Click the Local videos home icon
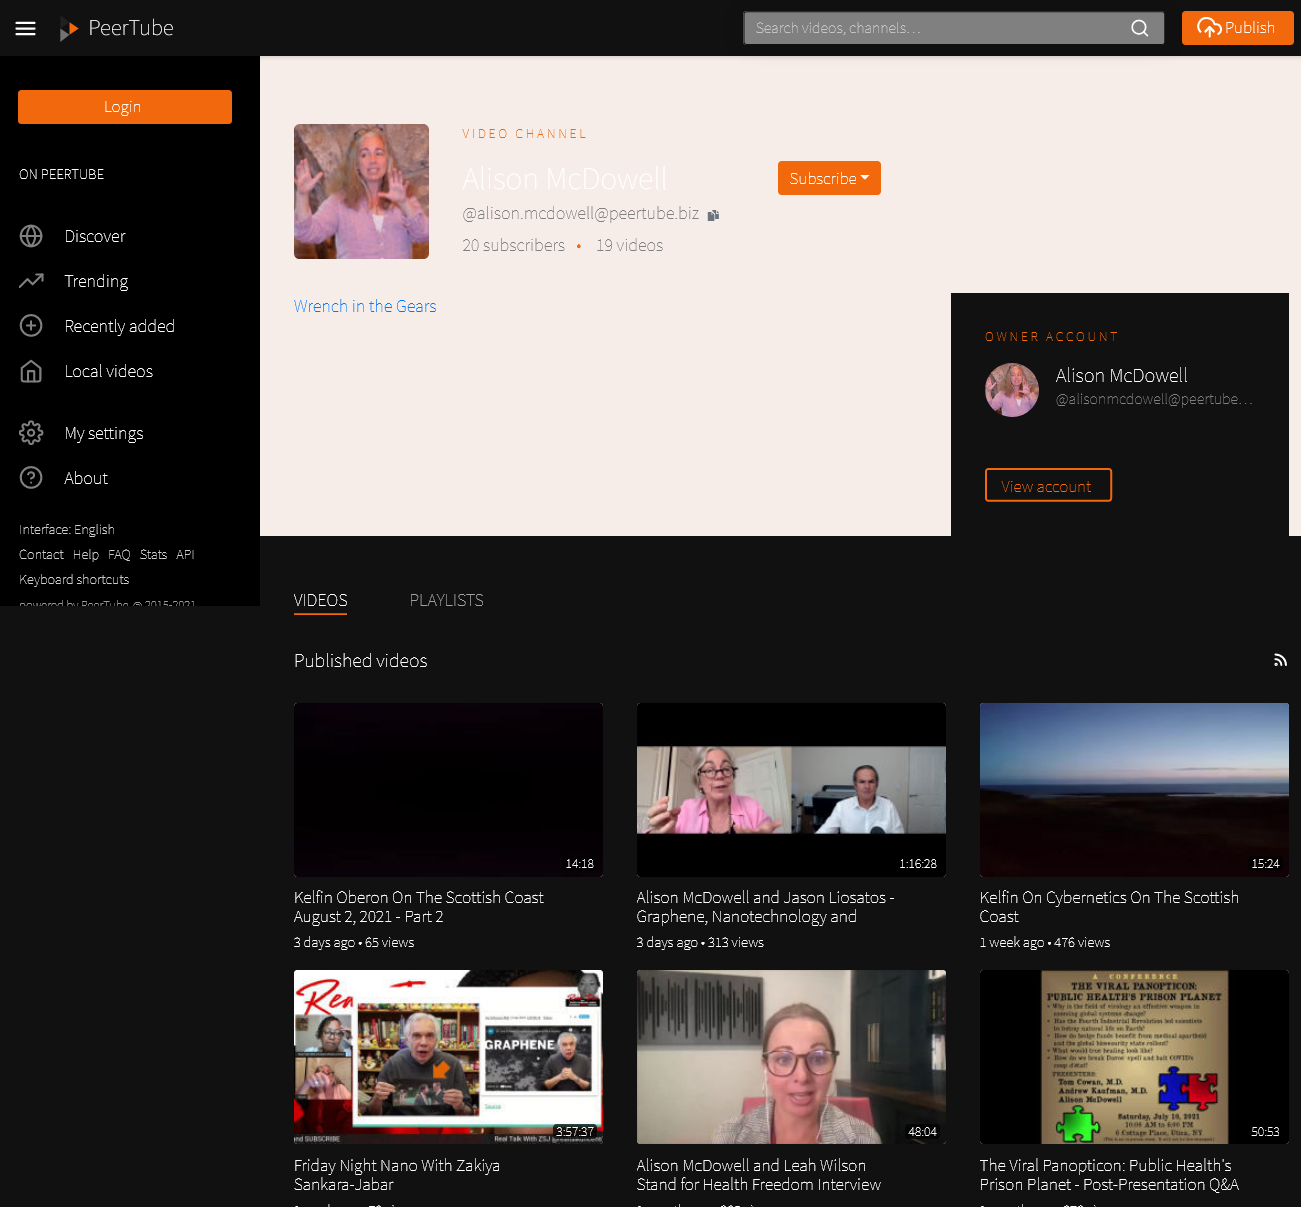 coord(31,371)
